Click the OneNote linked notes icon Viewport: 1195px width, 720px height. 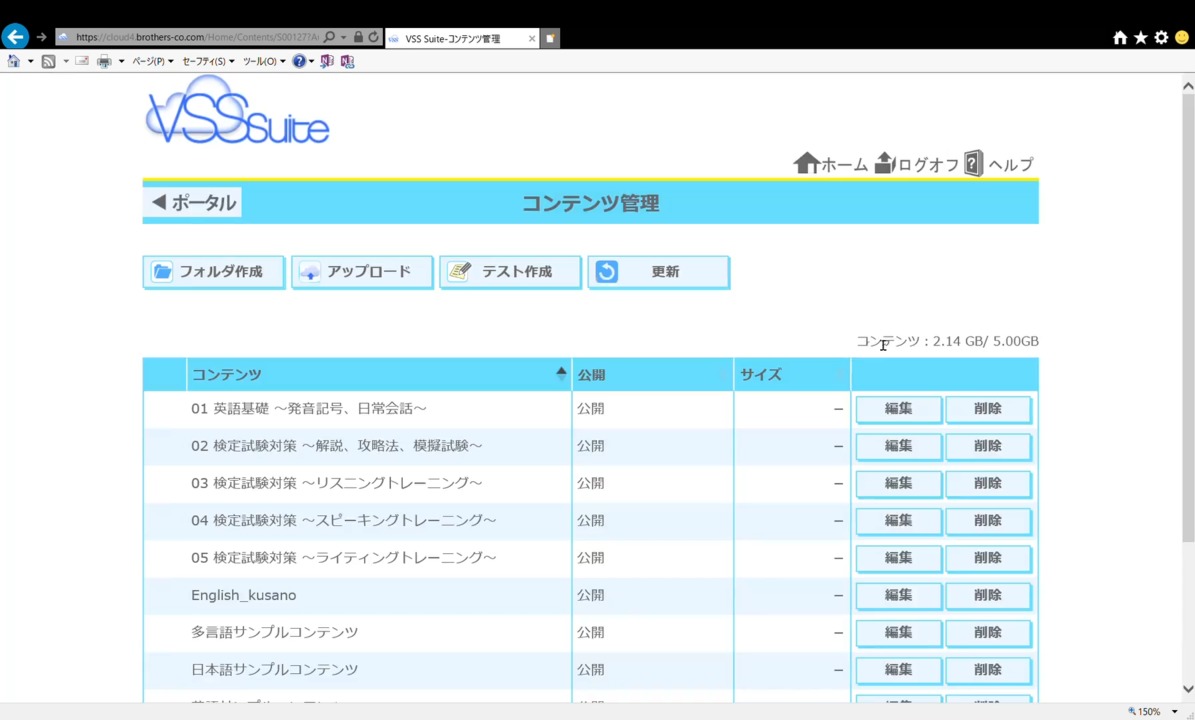348,61
